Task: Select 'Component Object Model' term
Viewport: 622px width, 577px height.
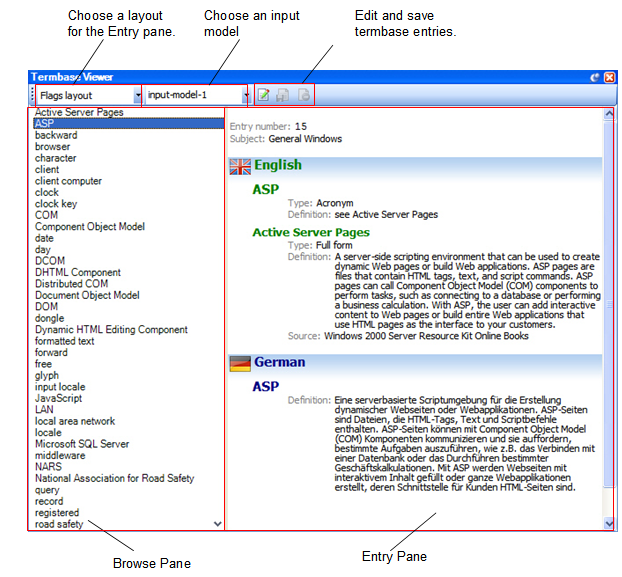Action: pos(90,227)
